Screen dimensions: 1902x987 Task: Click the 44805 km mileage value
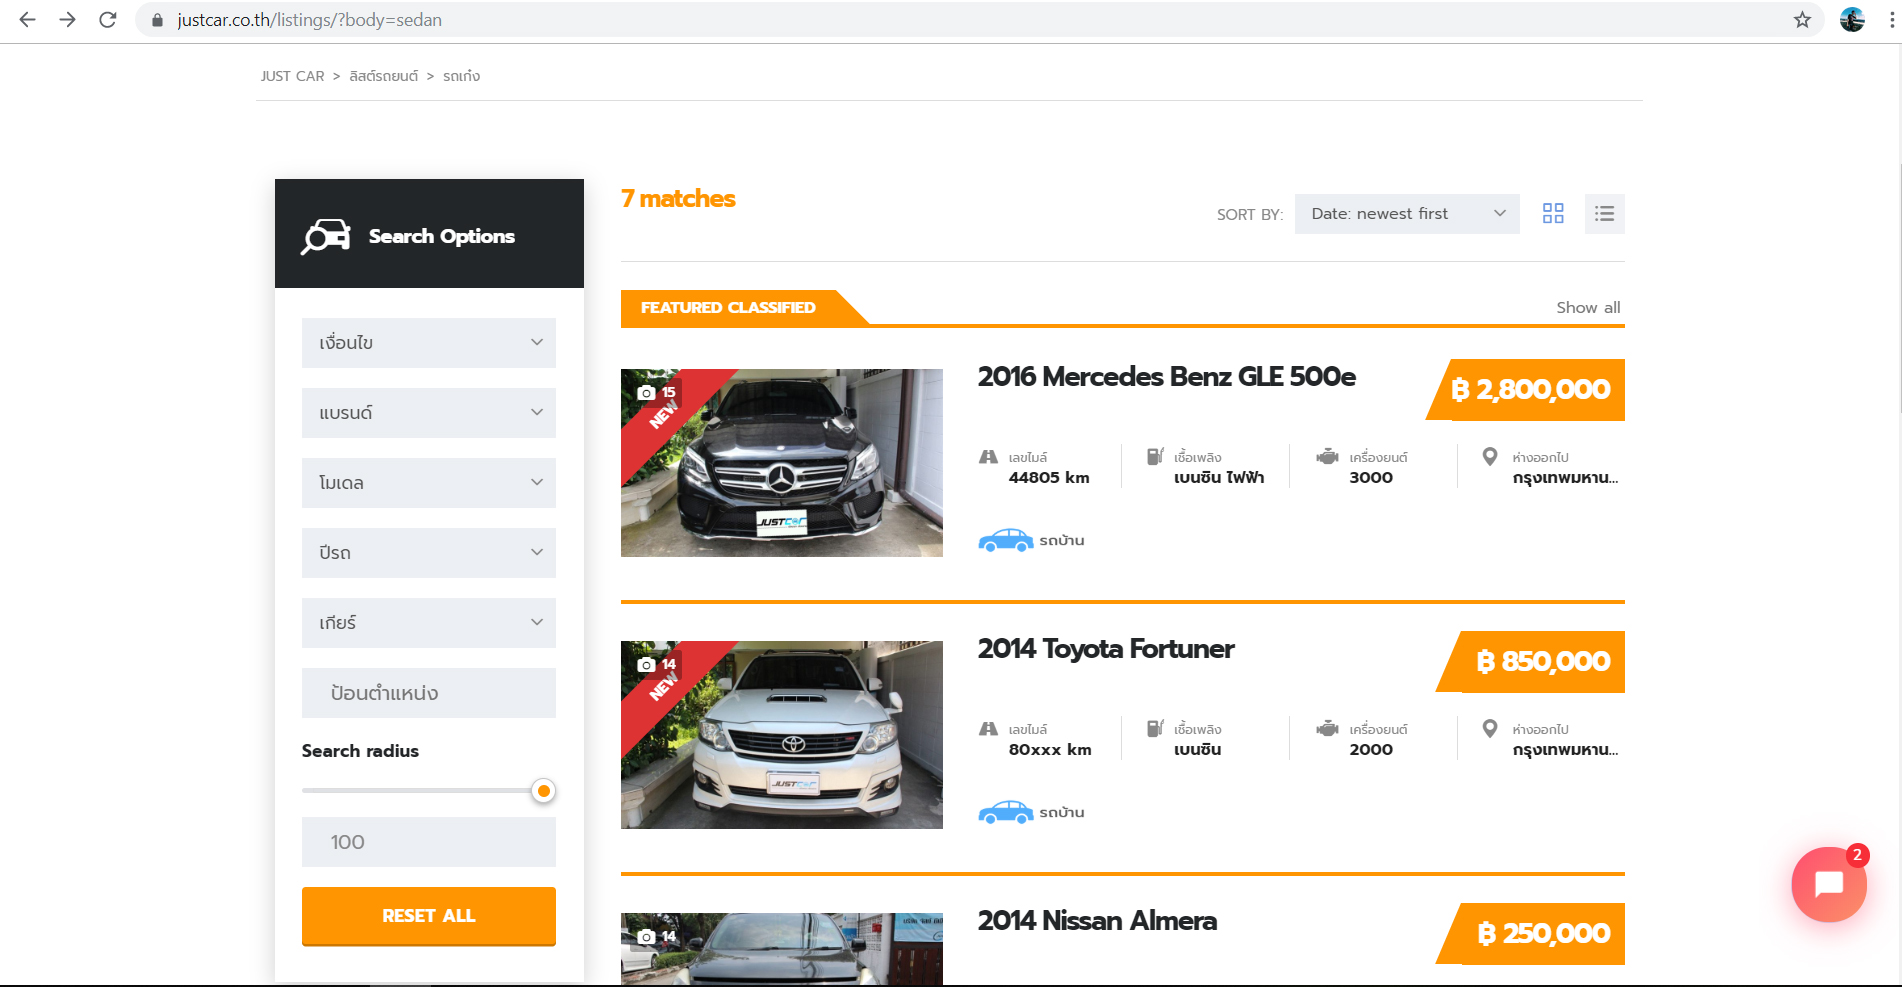(x=1049, y=478)
